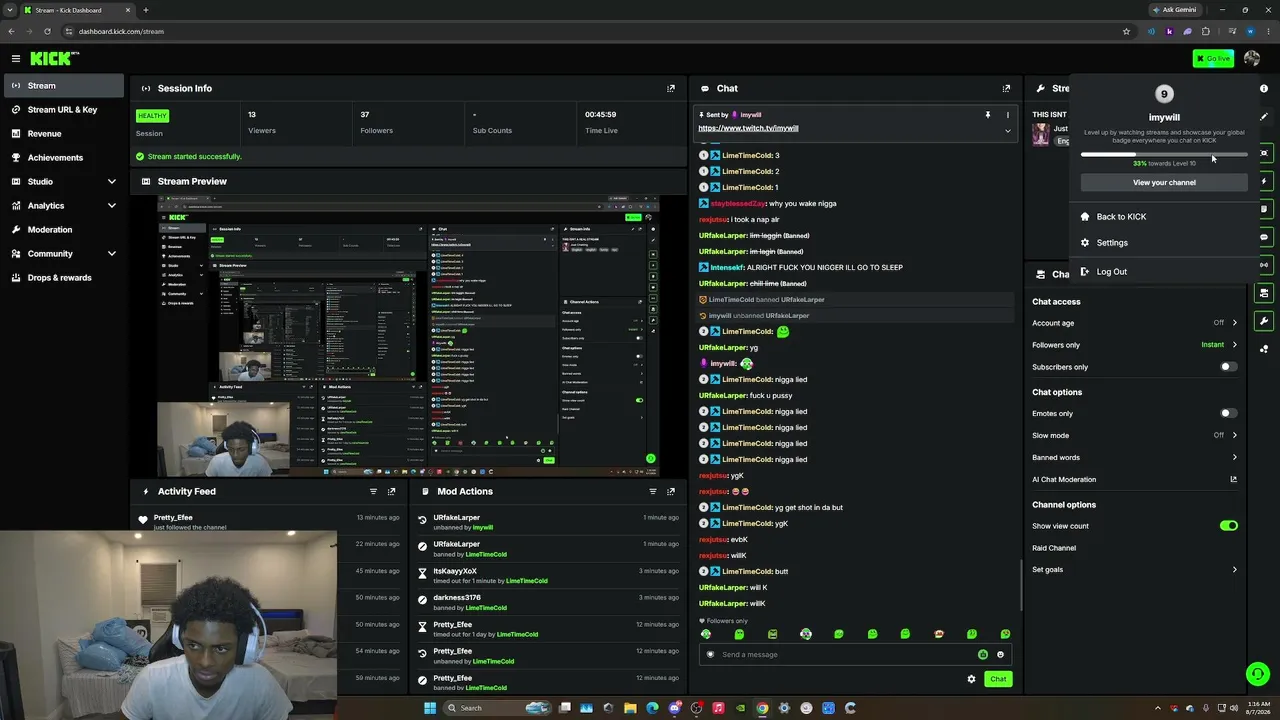Click the wrench icon in right sidebar
1280x720 pixels.
[x=1264, y=321]
